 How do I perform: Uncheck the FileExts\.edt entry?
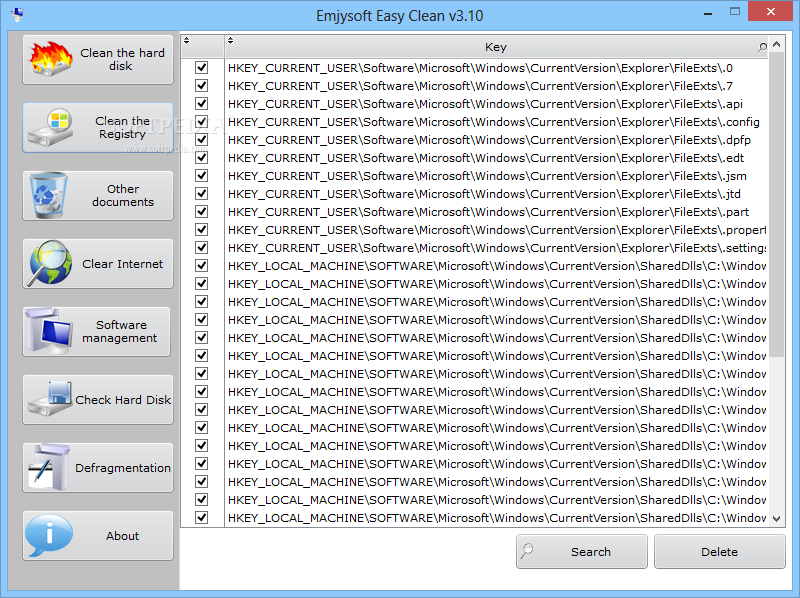click(x=202, y=157)
